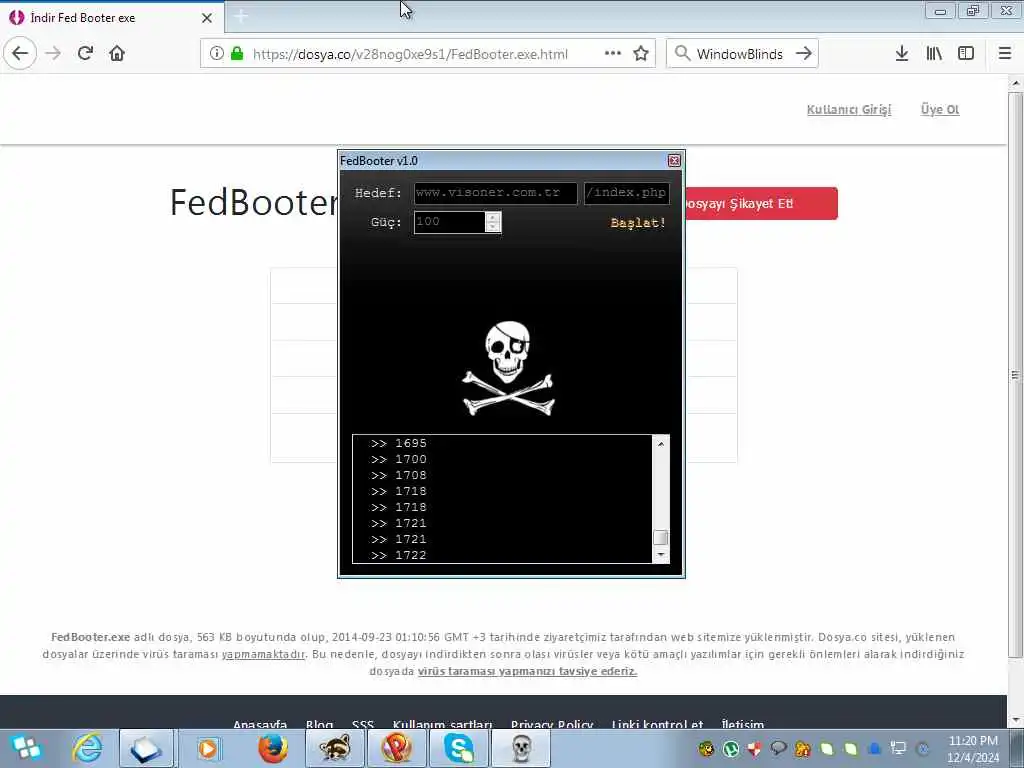Screen dimensions: 1024x768
Task: Select the log line >> 1695
Action: click(398, 443)
